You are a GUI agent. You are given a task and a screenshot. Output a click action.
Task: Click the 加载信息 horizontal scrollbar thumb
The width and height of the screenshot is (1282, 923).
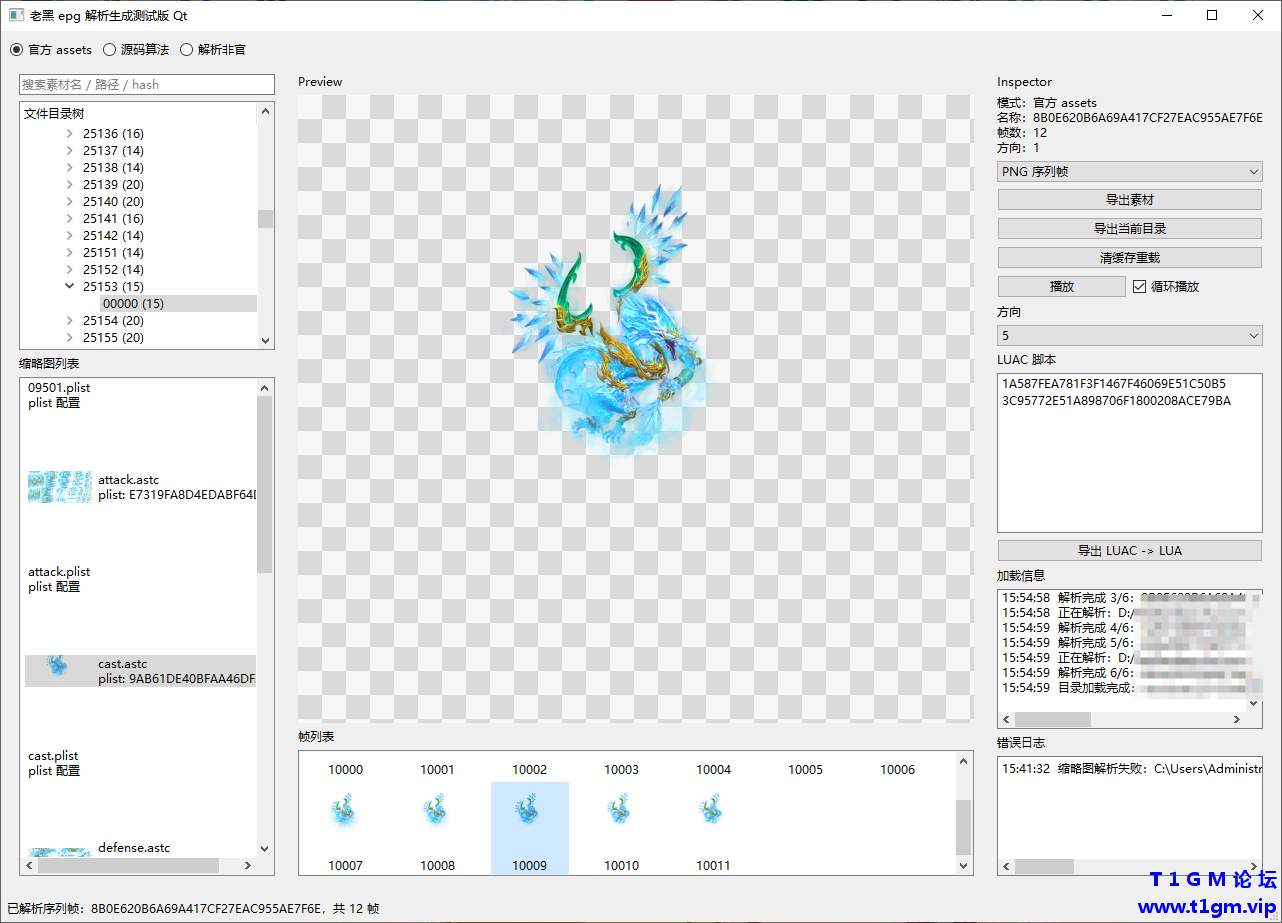pyautogui.click(x=1054, y=720)
